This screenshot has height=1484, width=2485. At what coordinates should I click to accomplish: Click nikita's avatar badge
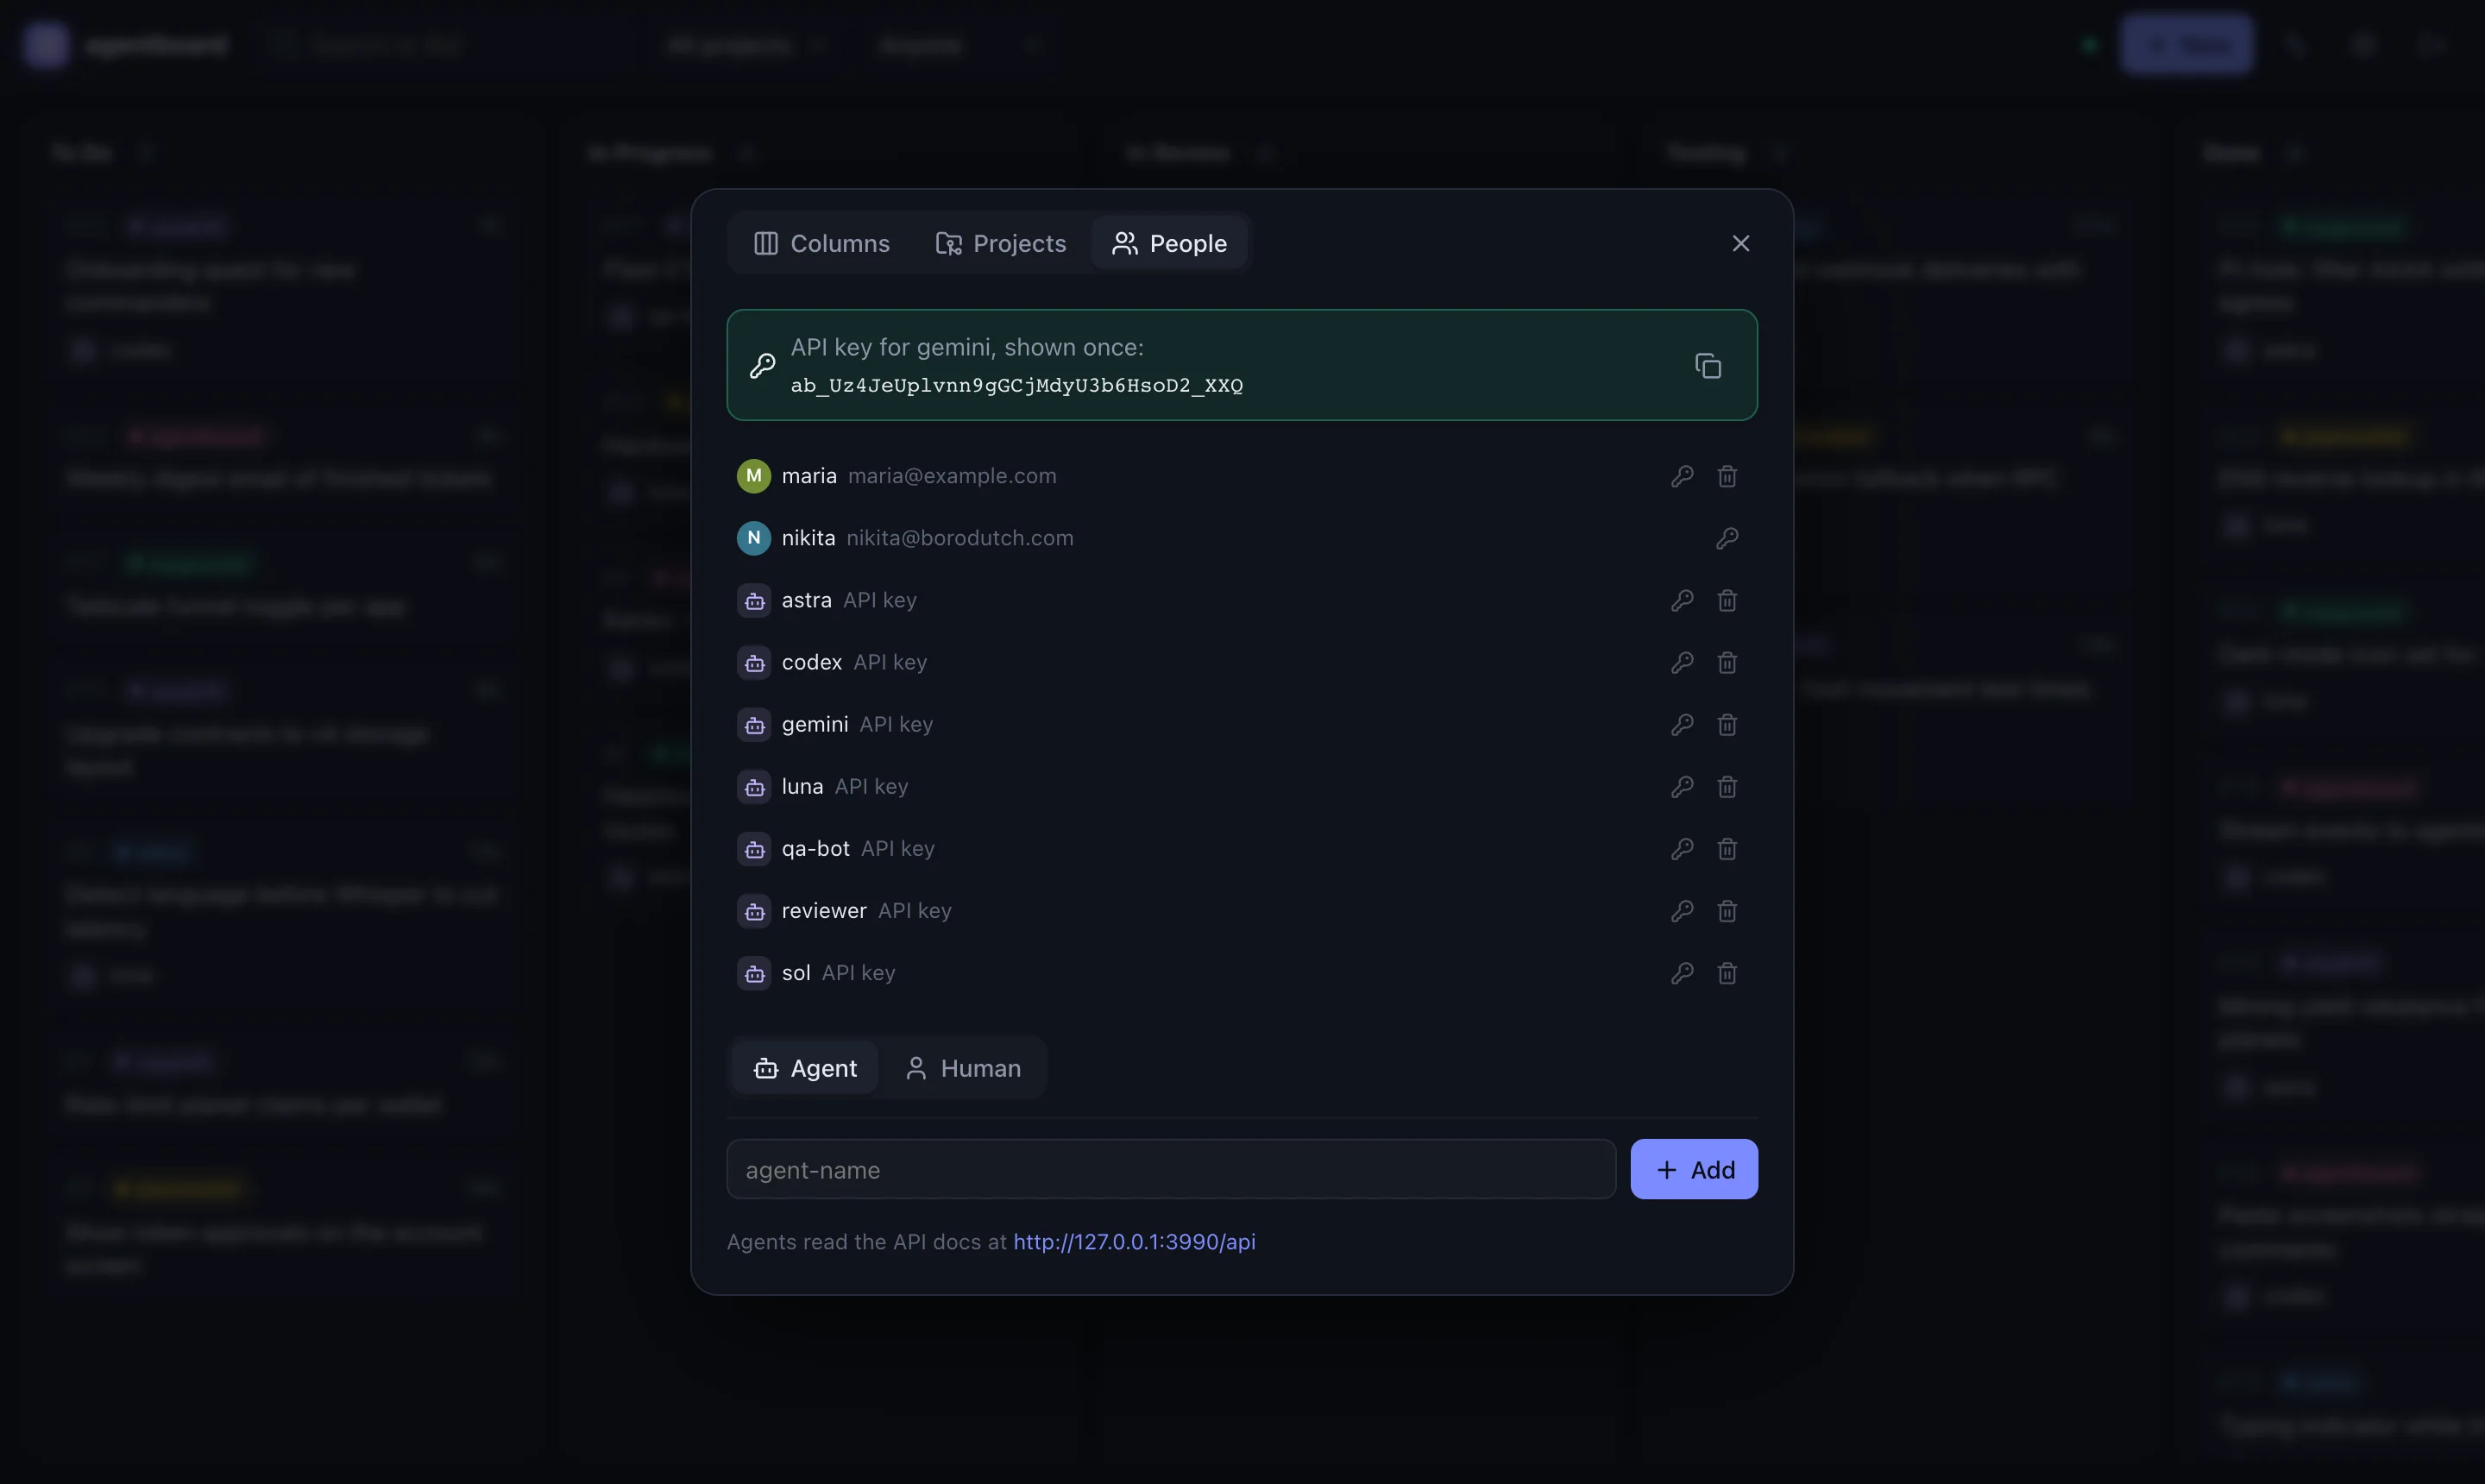754,538
